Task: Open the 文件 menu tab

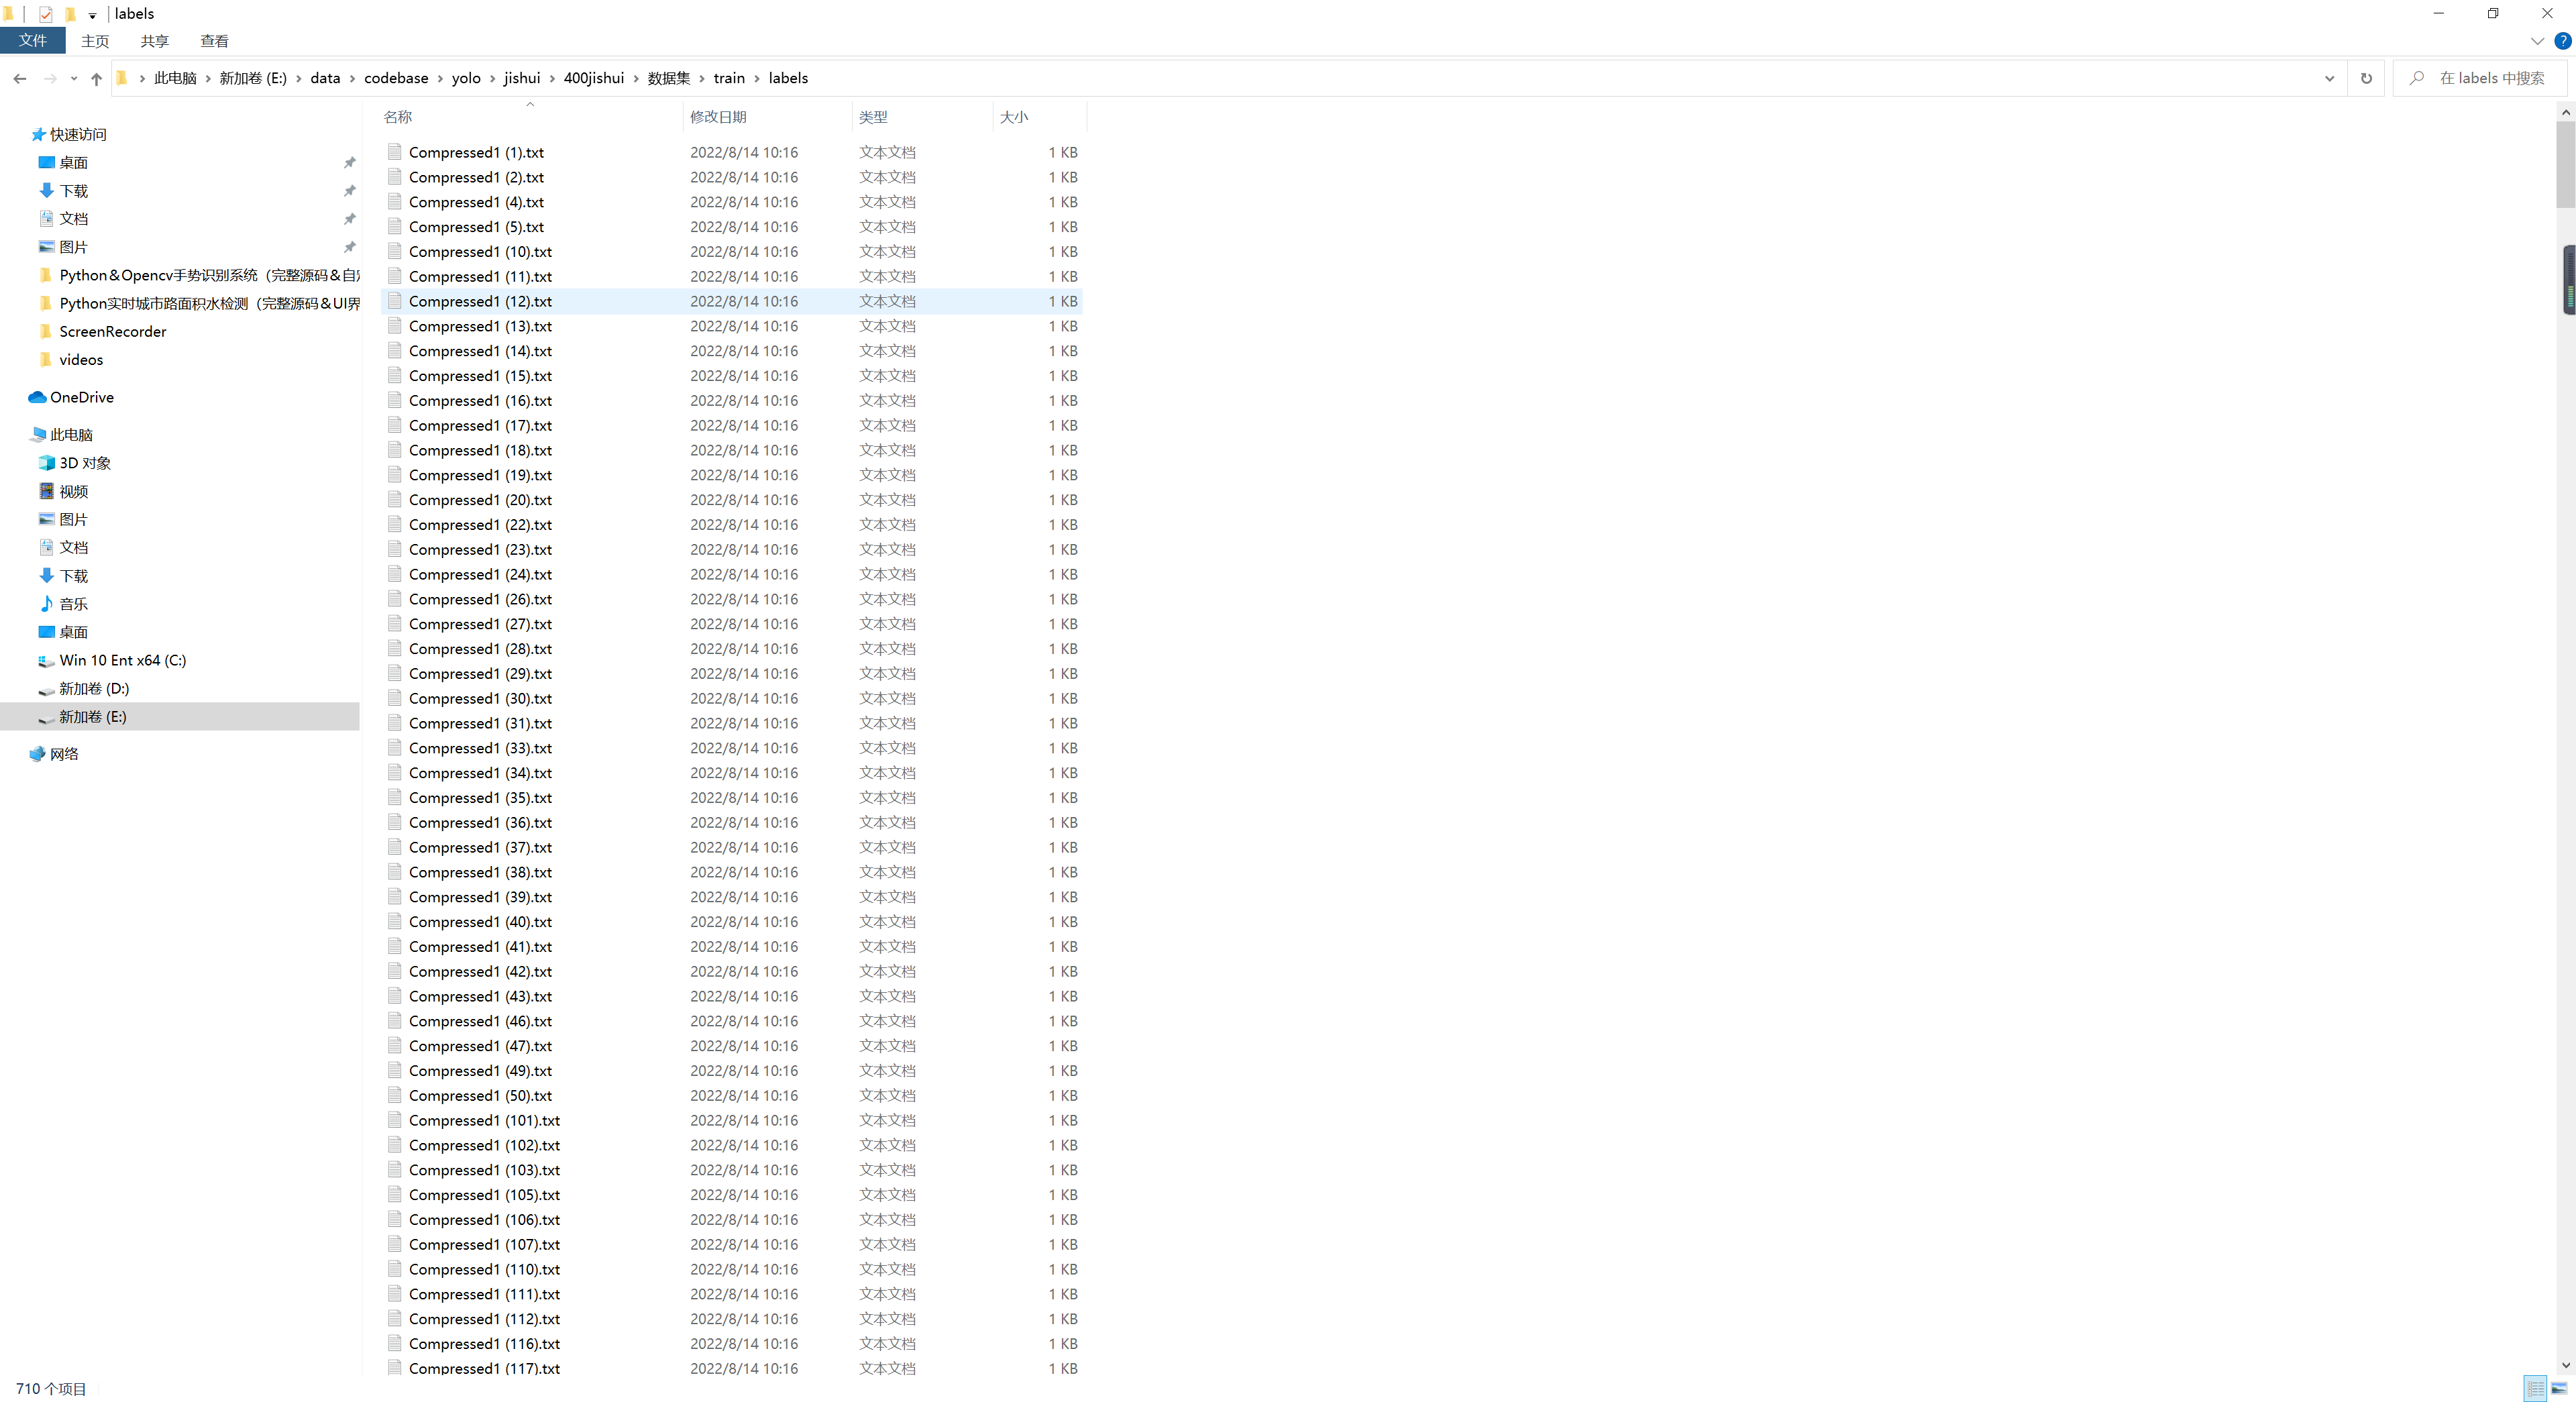Action: [33, 40]
